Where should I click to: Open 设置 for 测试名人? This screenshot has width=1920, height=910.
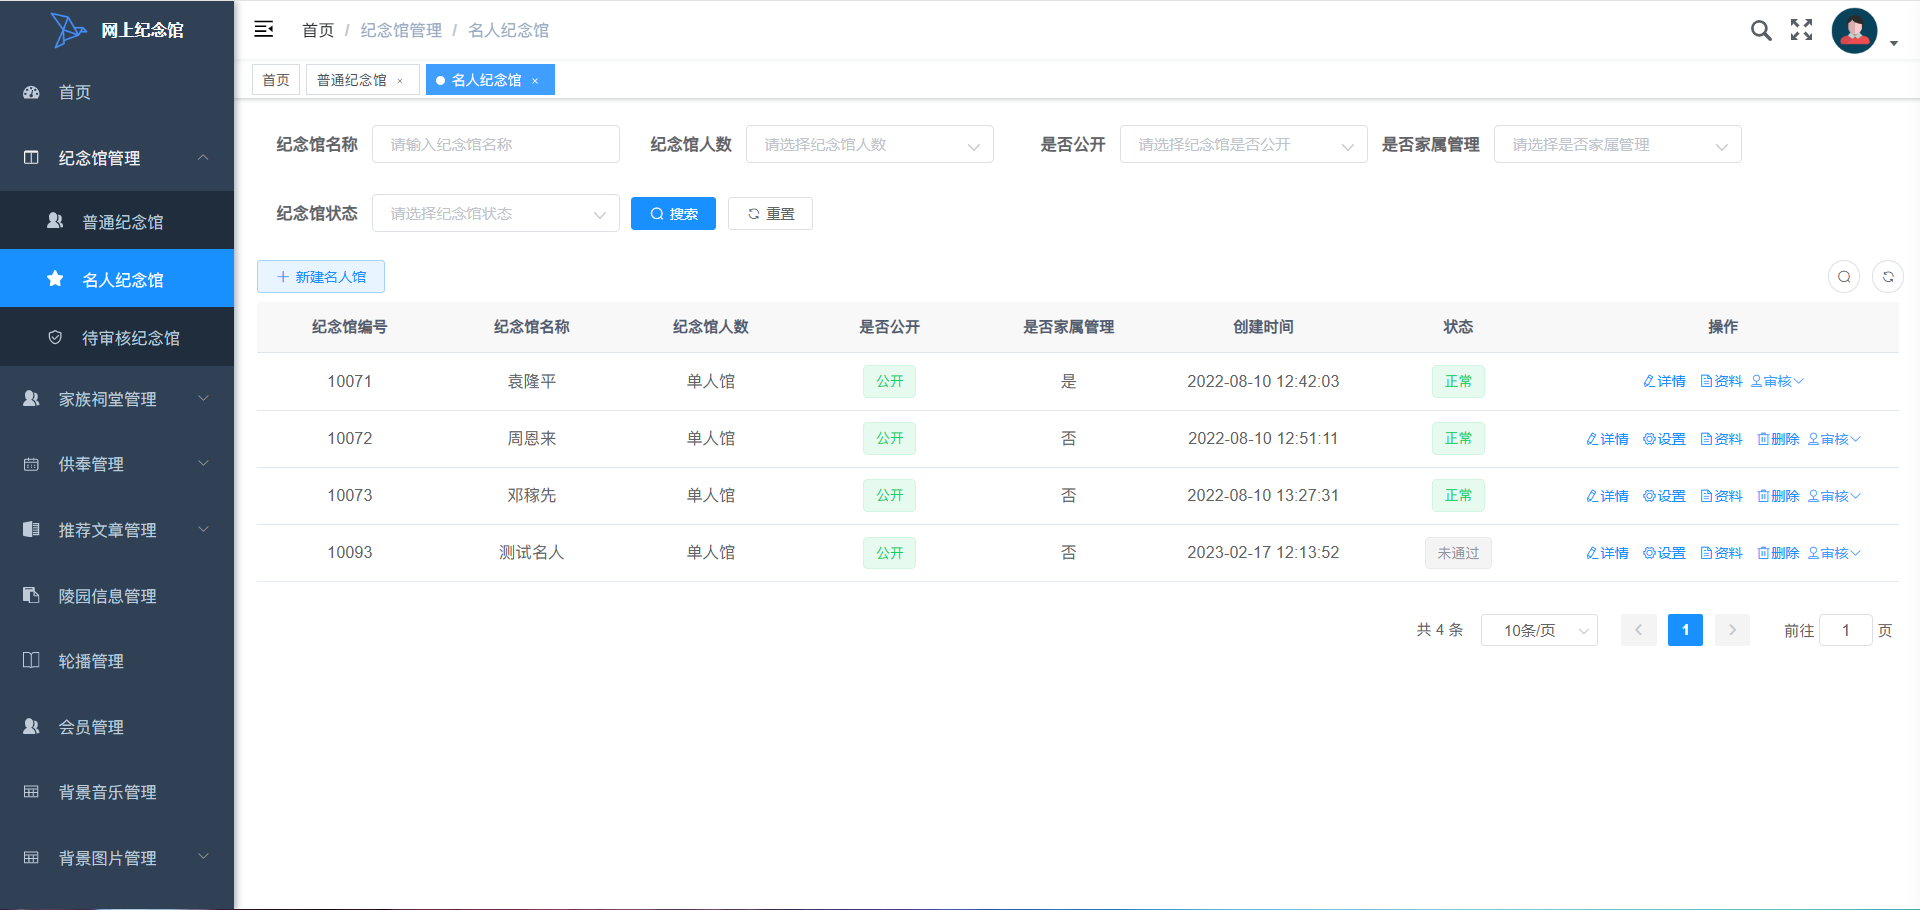pyautogui.click(x=1664, y=553)
